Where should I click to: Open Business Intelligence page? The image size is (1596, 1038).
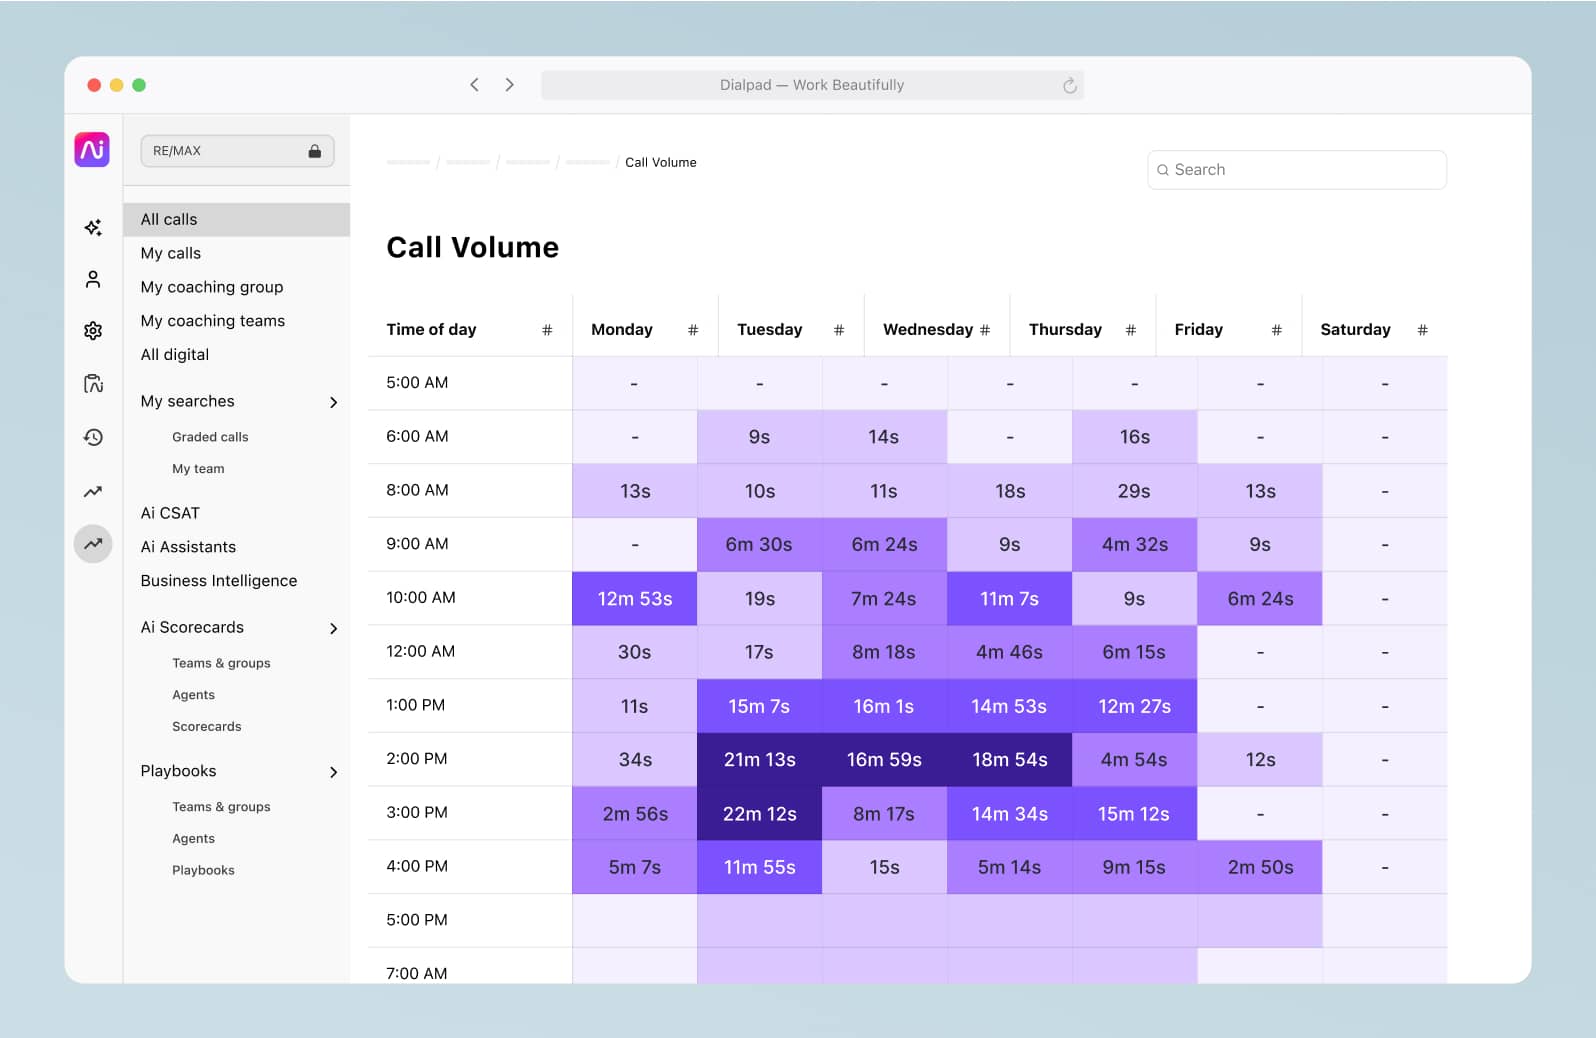[218, 581]
